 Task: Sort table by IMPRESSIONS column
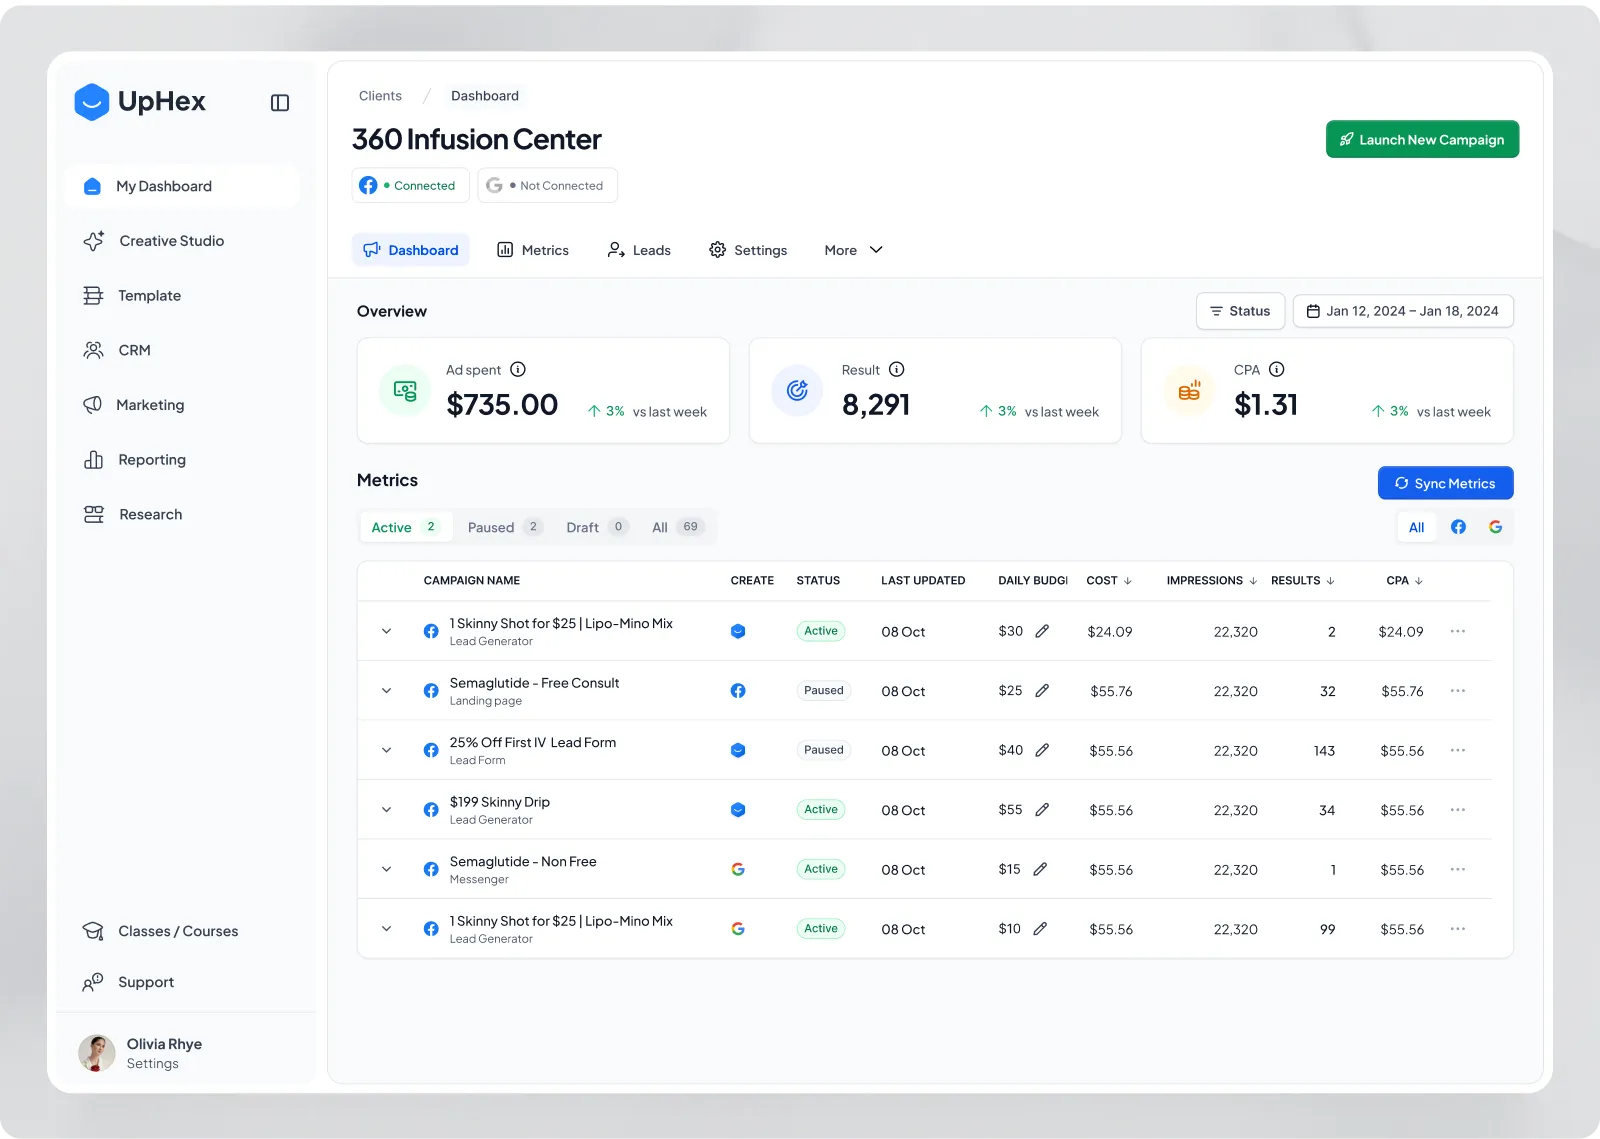coord(1211,580)
